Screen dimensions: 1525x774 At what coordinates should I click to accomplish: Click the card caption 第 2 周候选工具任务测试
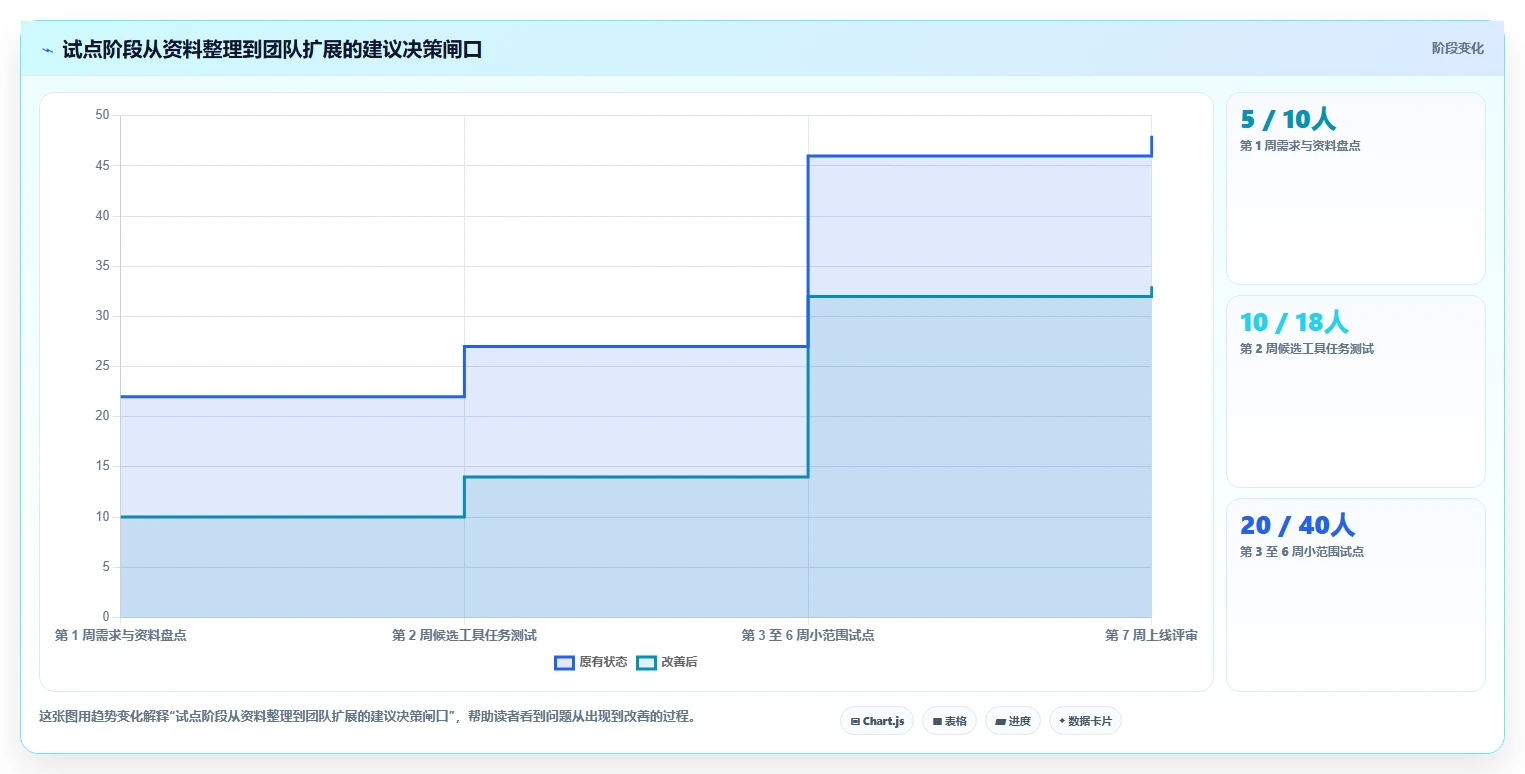click(1307, 349)
